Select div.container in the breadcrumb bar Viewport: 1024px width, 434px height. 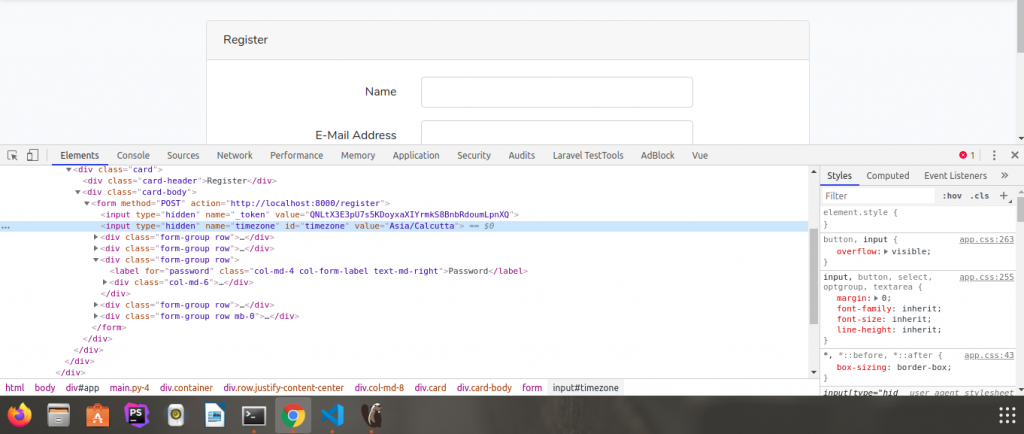click(186, 387)
